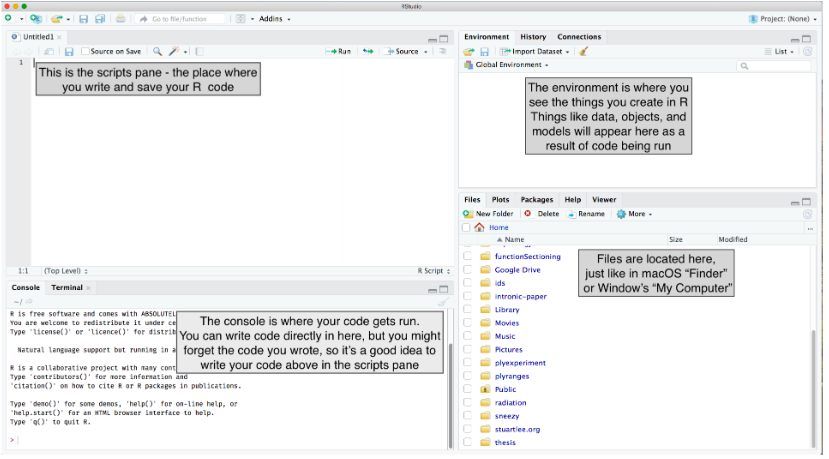Click the console working directory arrow icon
829x459 pixels.
tap(30, 302)
